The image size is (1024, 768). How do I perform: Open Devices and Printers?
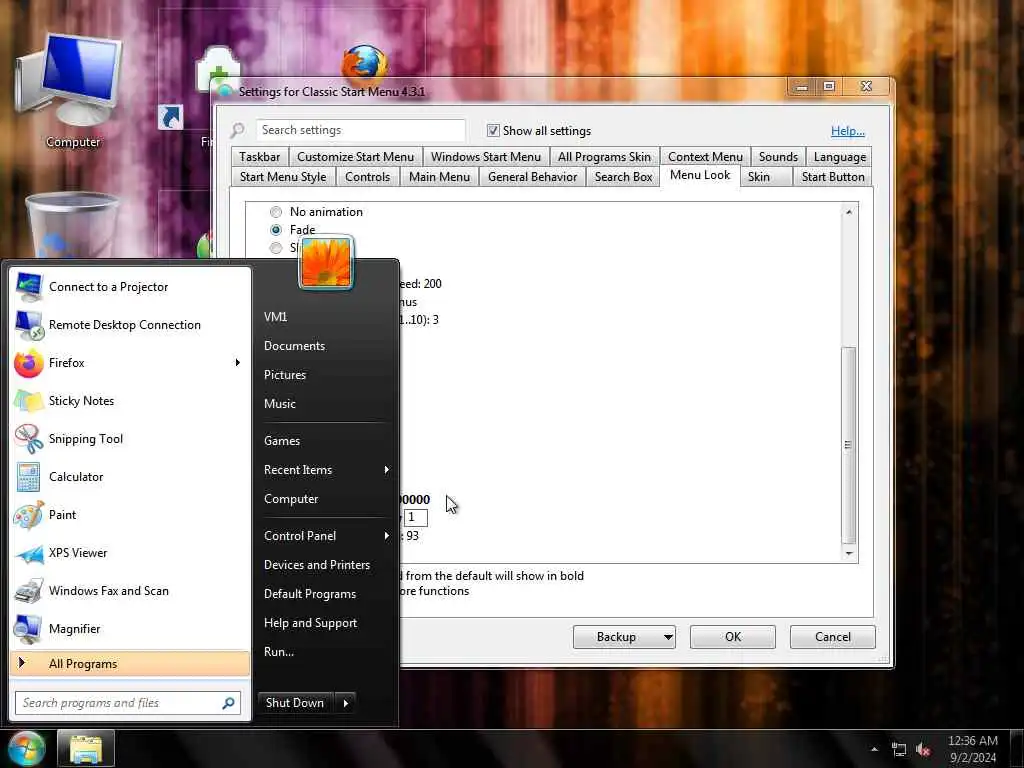point(317,565)
